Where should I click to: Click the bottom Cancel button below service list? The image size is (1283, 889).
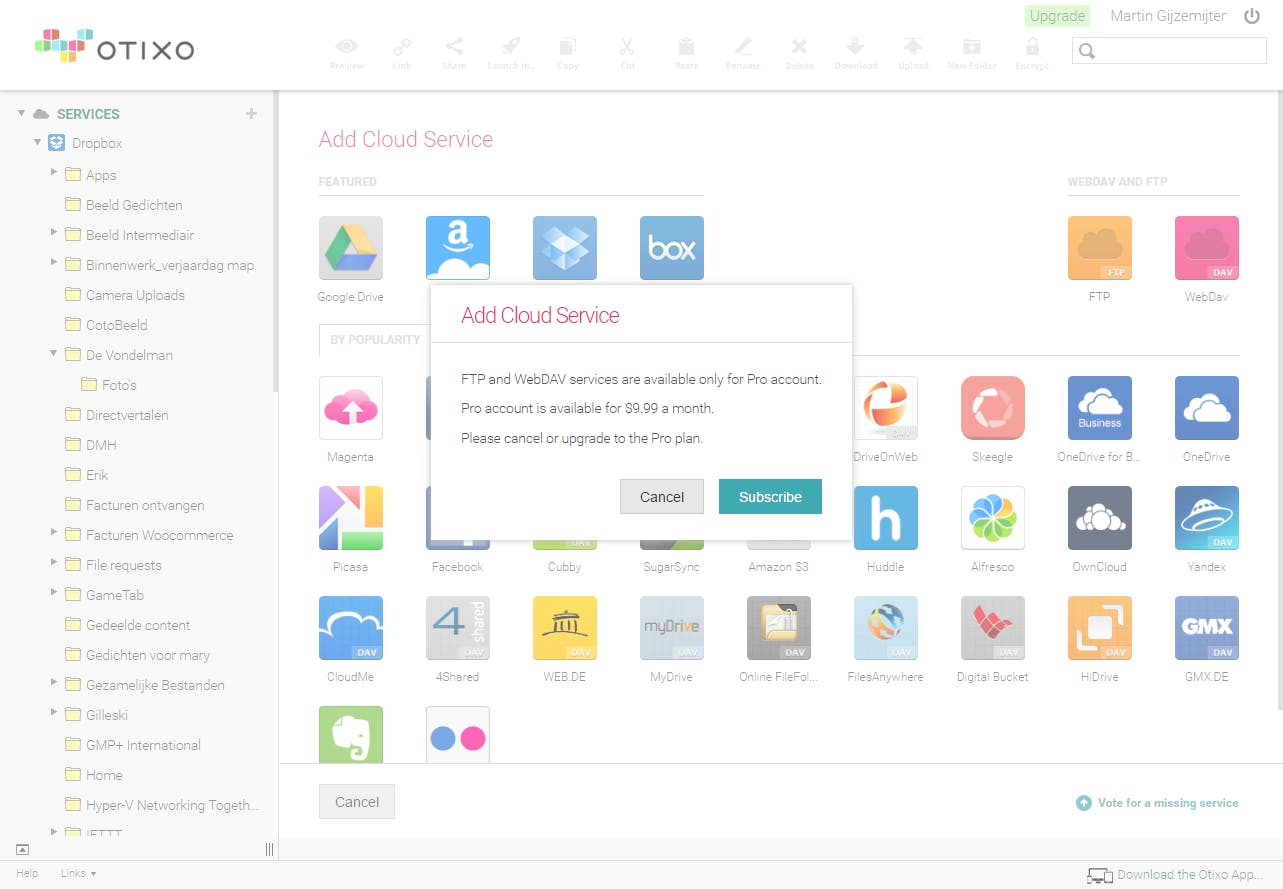[x=357, y=802]
